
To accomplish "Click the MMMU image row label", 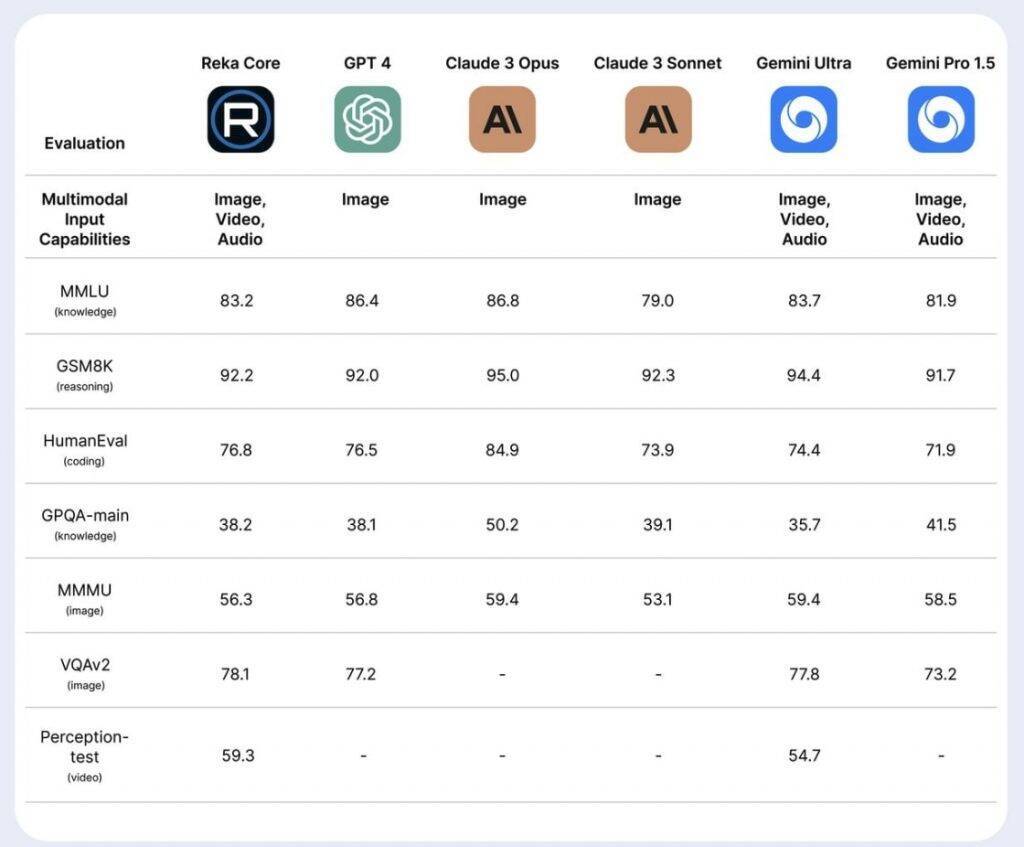I will [85, 598].
